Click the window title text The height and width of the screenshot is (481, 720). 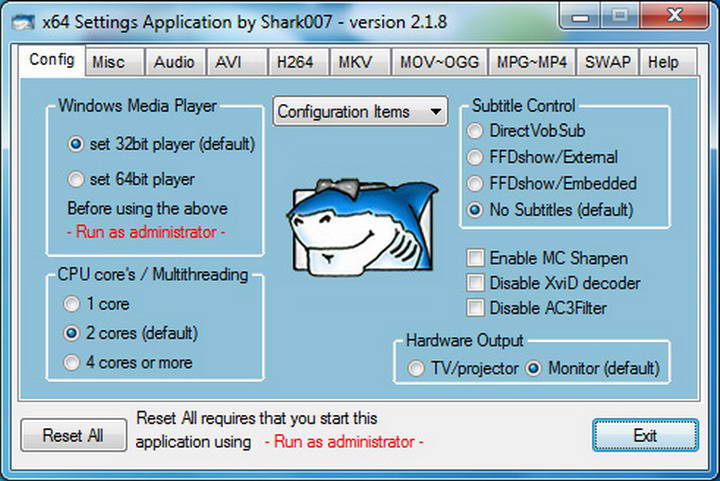point(245,22)
